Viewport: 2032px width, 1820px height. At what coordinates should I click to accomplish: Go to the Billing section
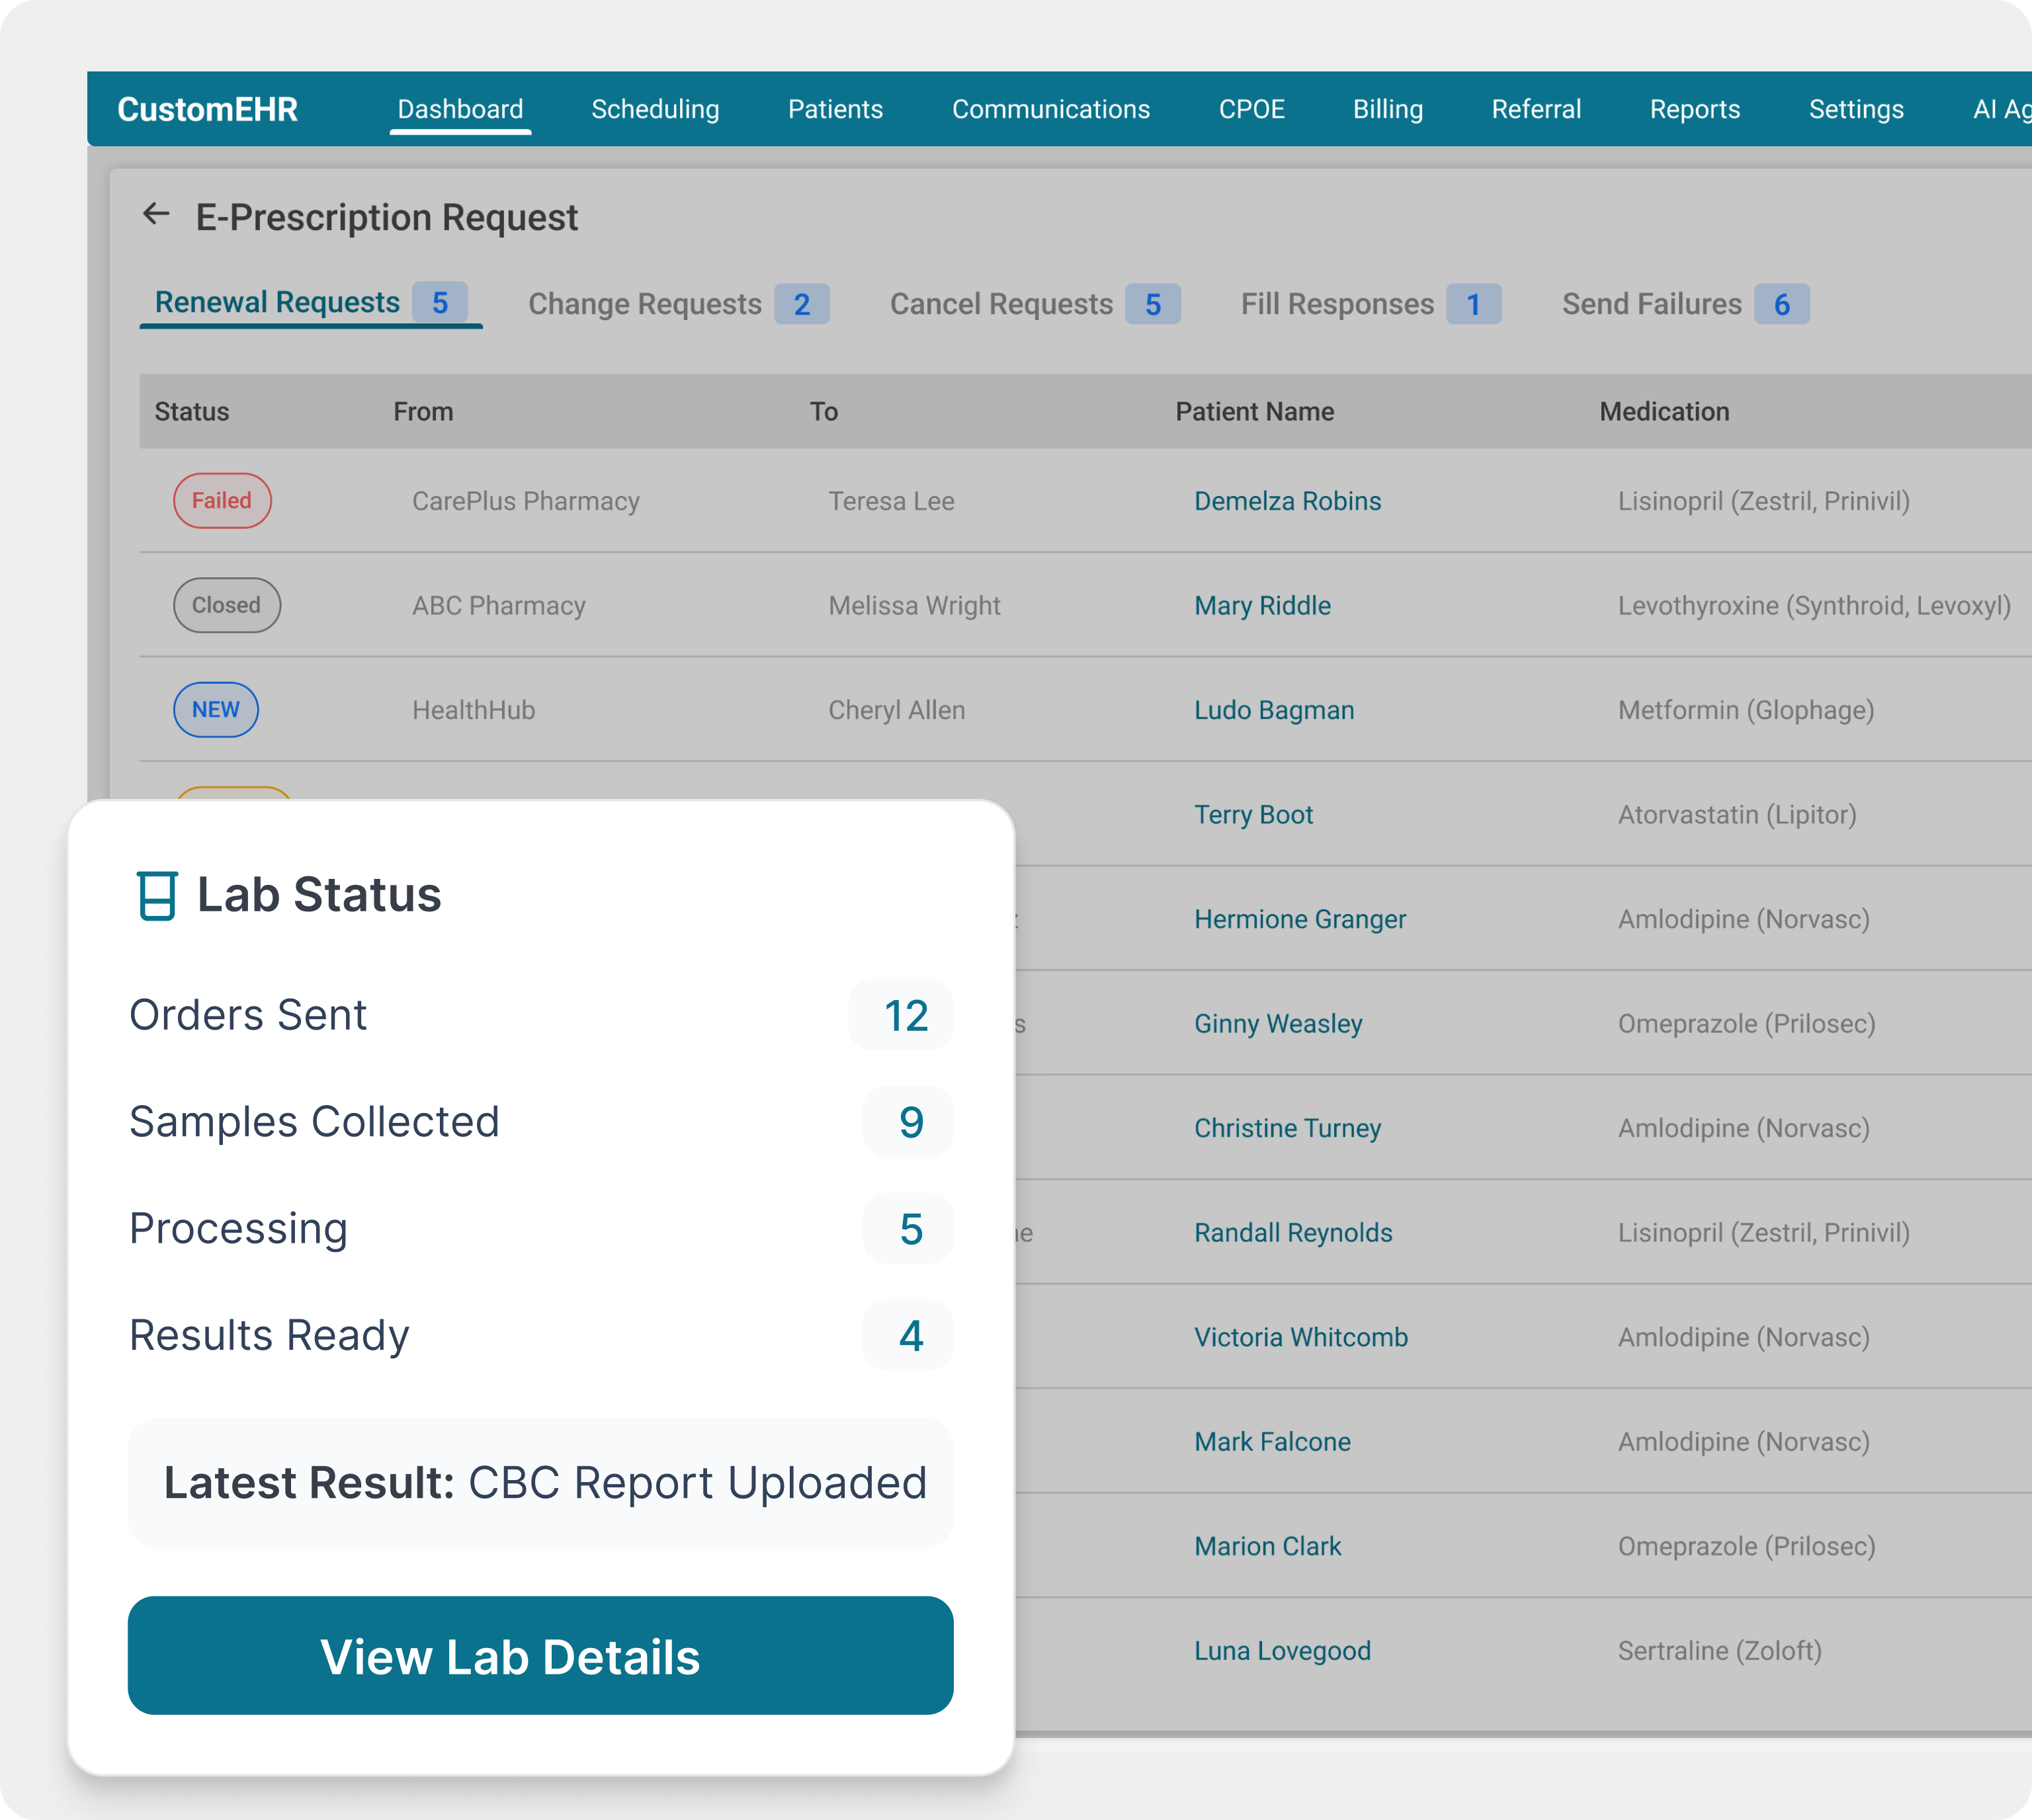(1387, 109)
